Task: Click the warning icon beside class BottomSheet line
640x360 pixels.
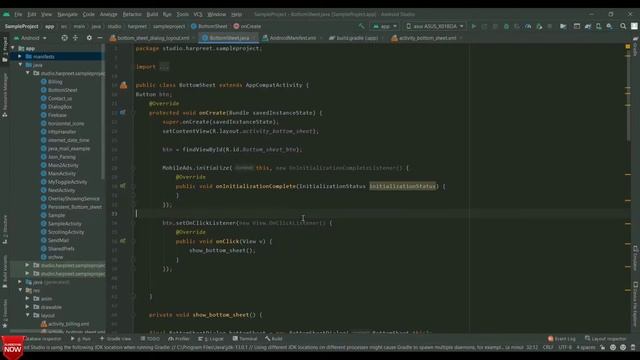Action: coord(124,85)
